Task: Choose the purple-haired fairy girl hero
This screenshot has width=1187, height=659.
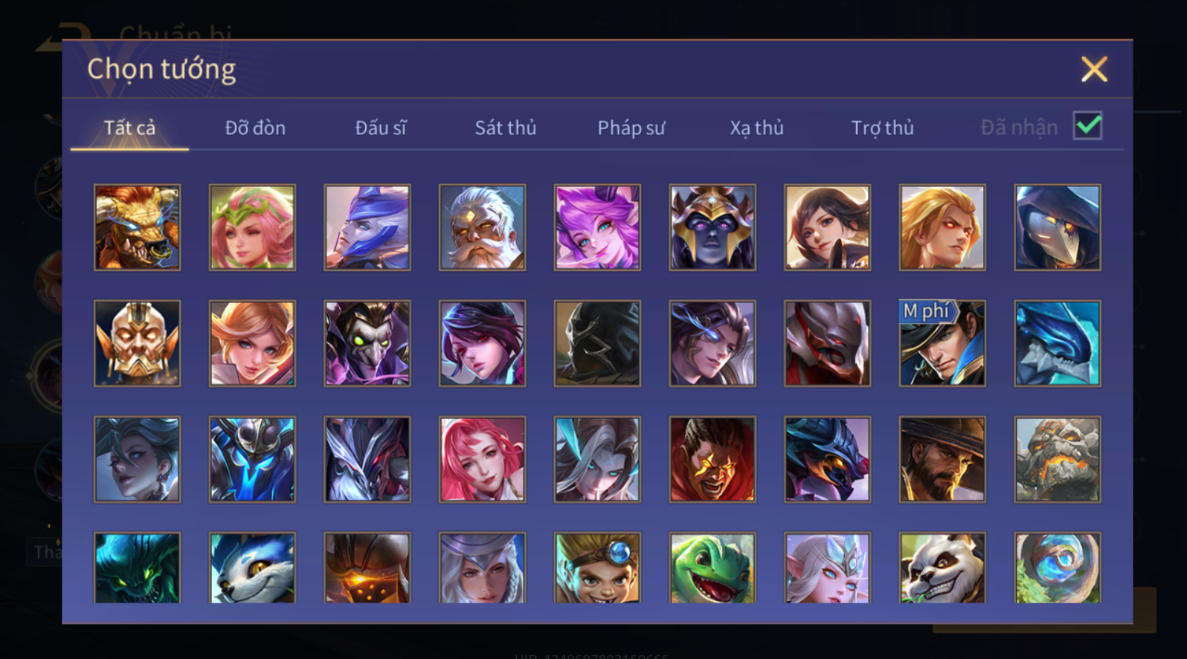Action: (x=597, y=228)
